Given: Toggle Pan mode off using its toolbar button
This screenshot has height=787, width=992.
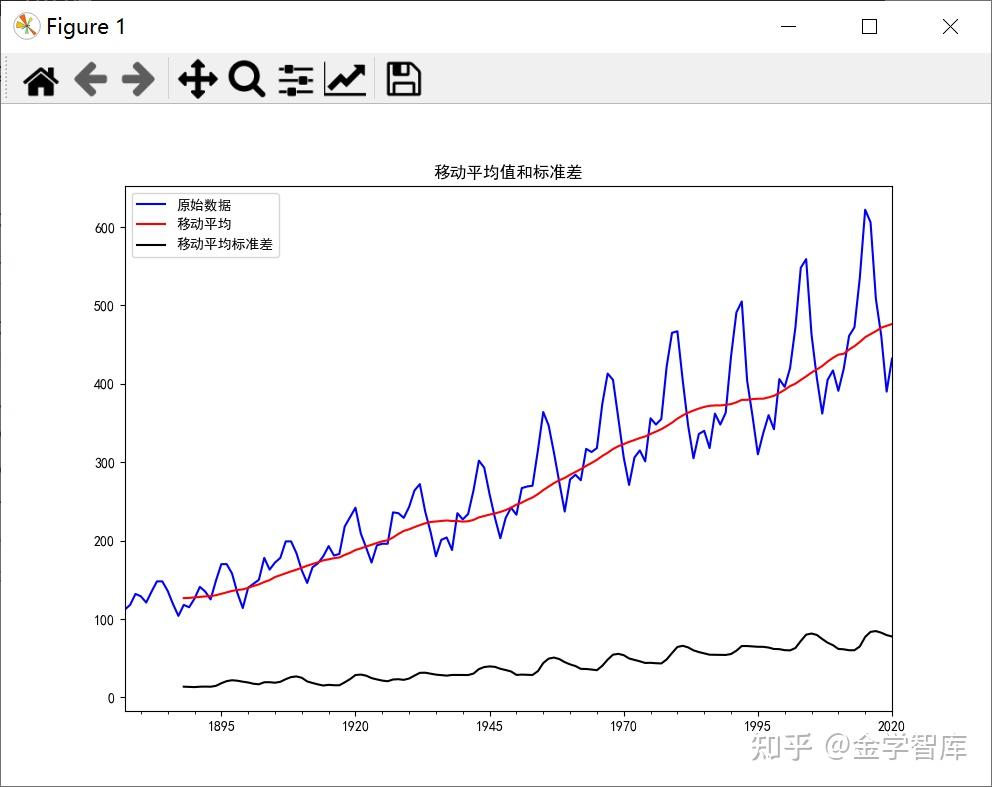Looking at the screenshot, I should tap(196, 80).
